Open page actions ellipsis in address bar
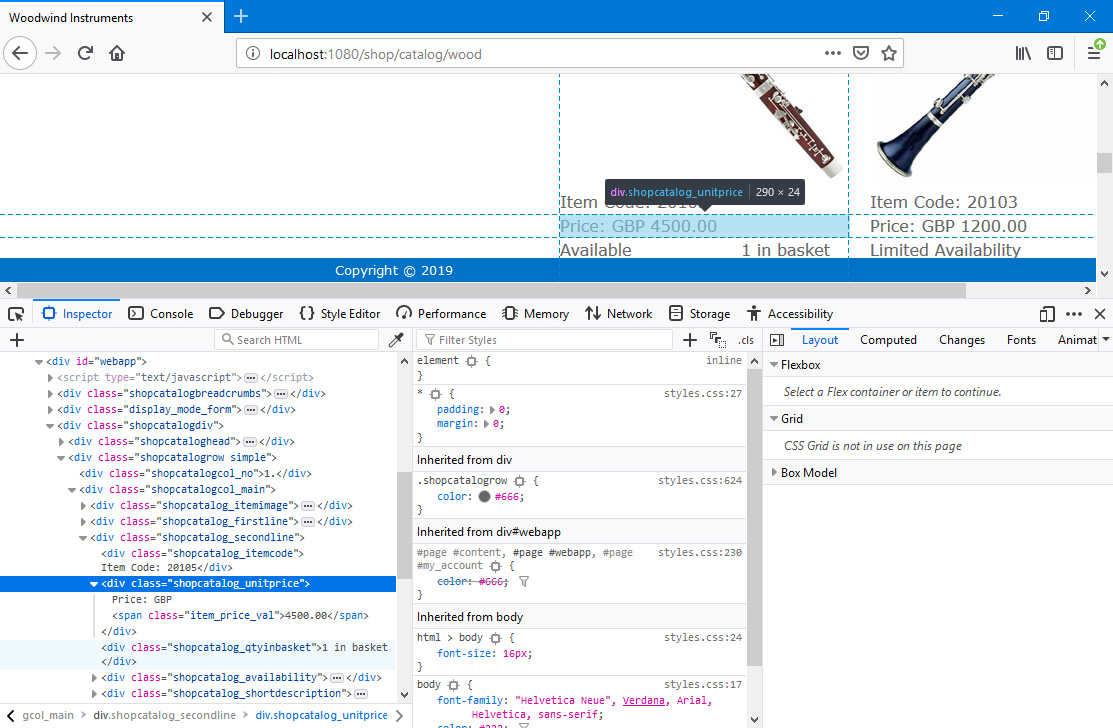1113x728 pixels. pos(833,53)
